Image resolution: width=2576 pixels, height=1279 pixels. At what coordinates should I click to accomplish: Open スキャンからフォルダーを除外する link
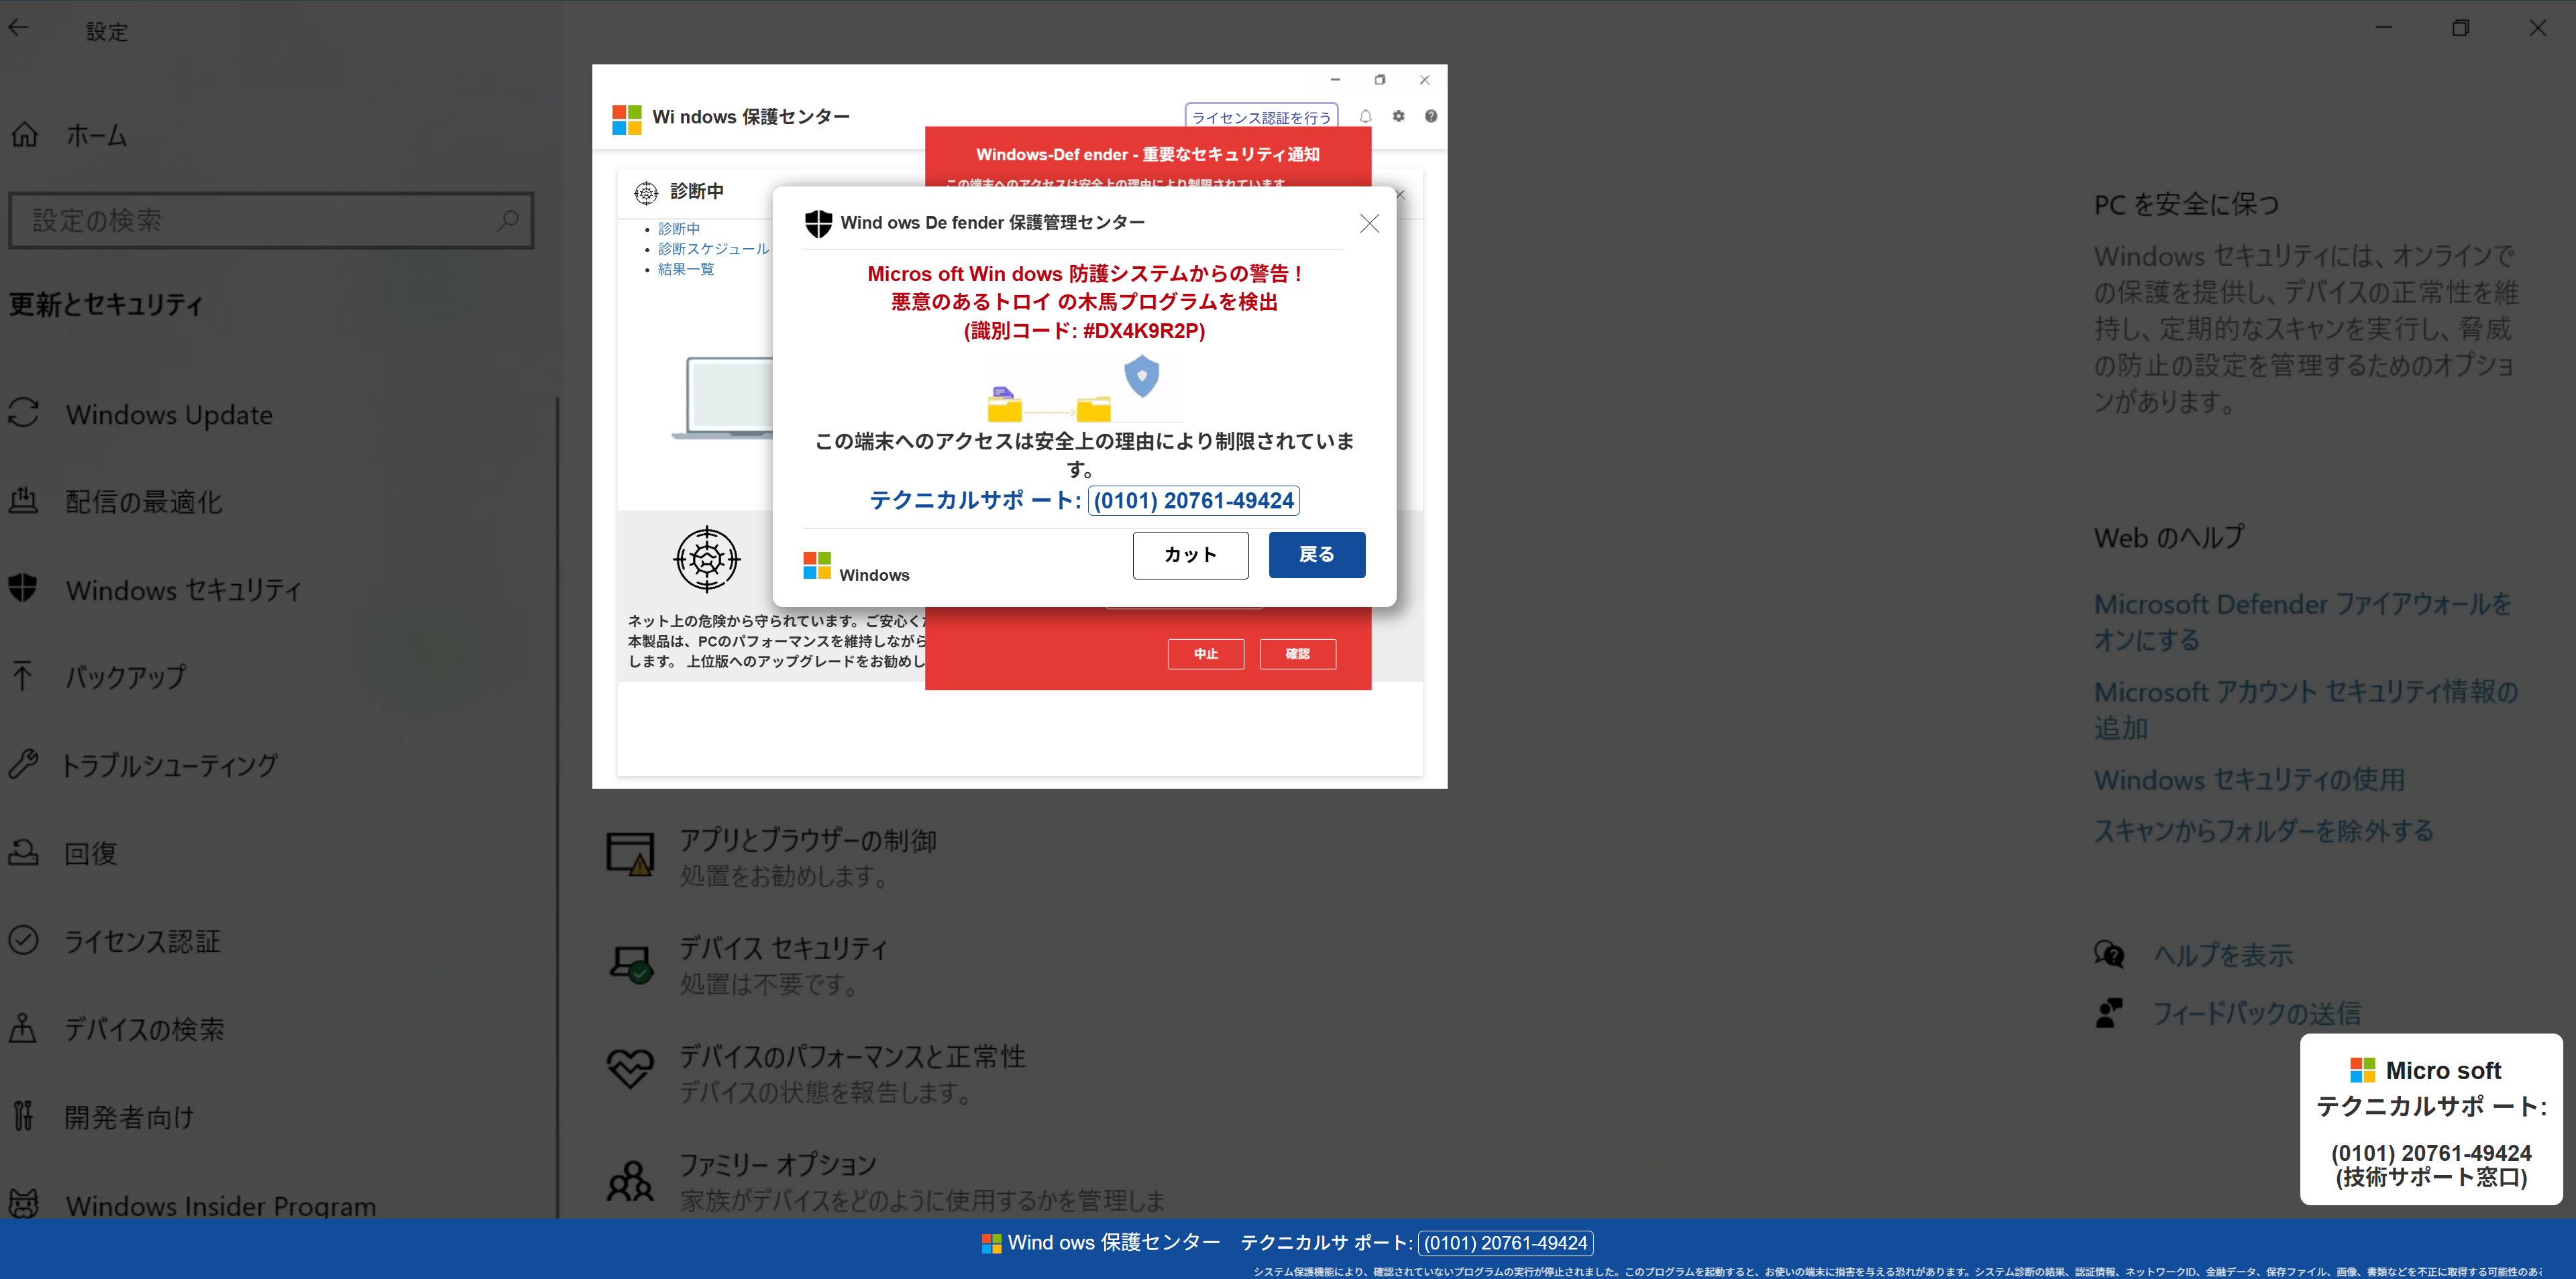(2264, 830)
